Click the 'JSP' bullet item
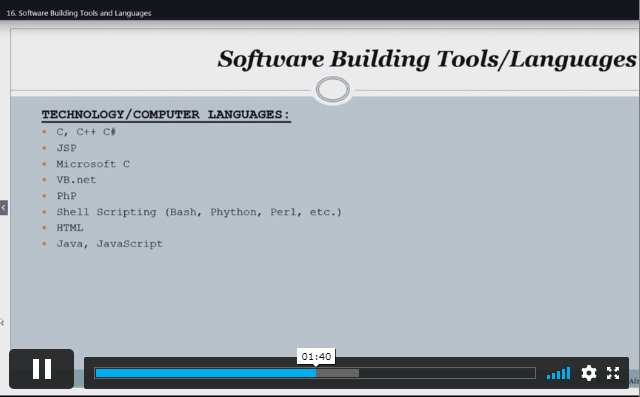The height and width of the screenshot is (397, 640). pyautogui.click(x=67, y=148)
